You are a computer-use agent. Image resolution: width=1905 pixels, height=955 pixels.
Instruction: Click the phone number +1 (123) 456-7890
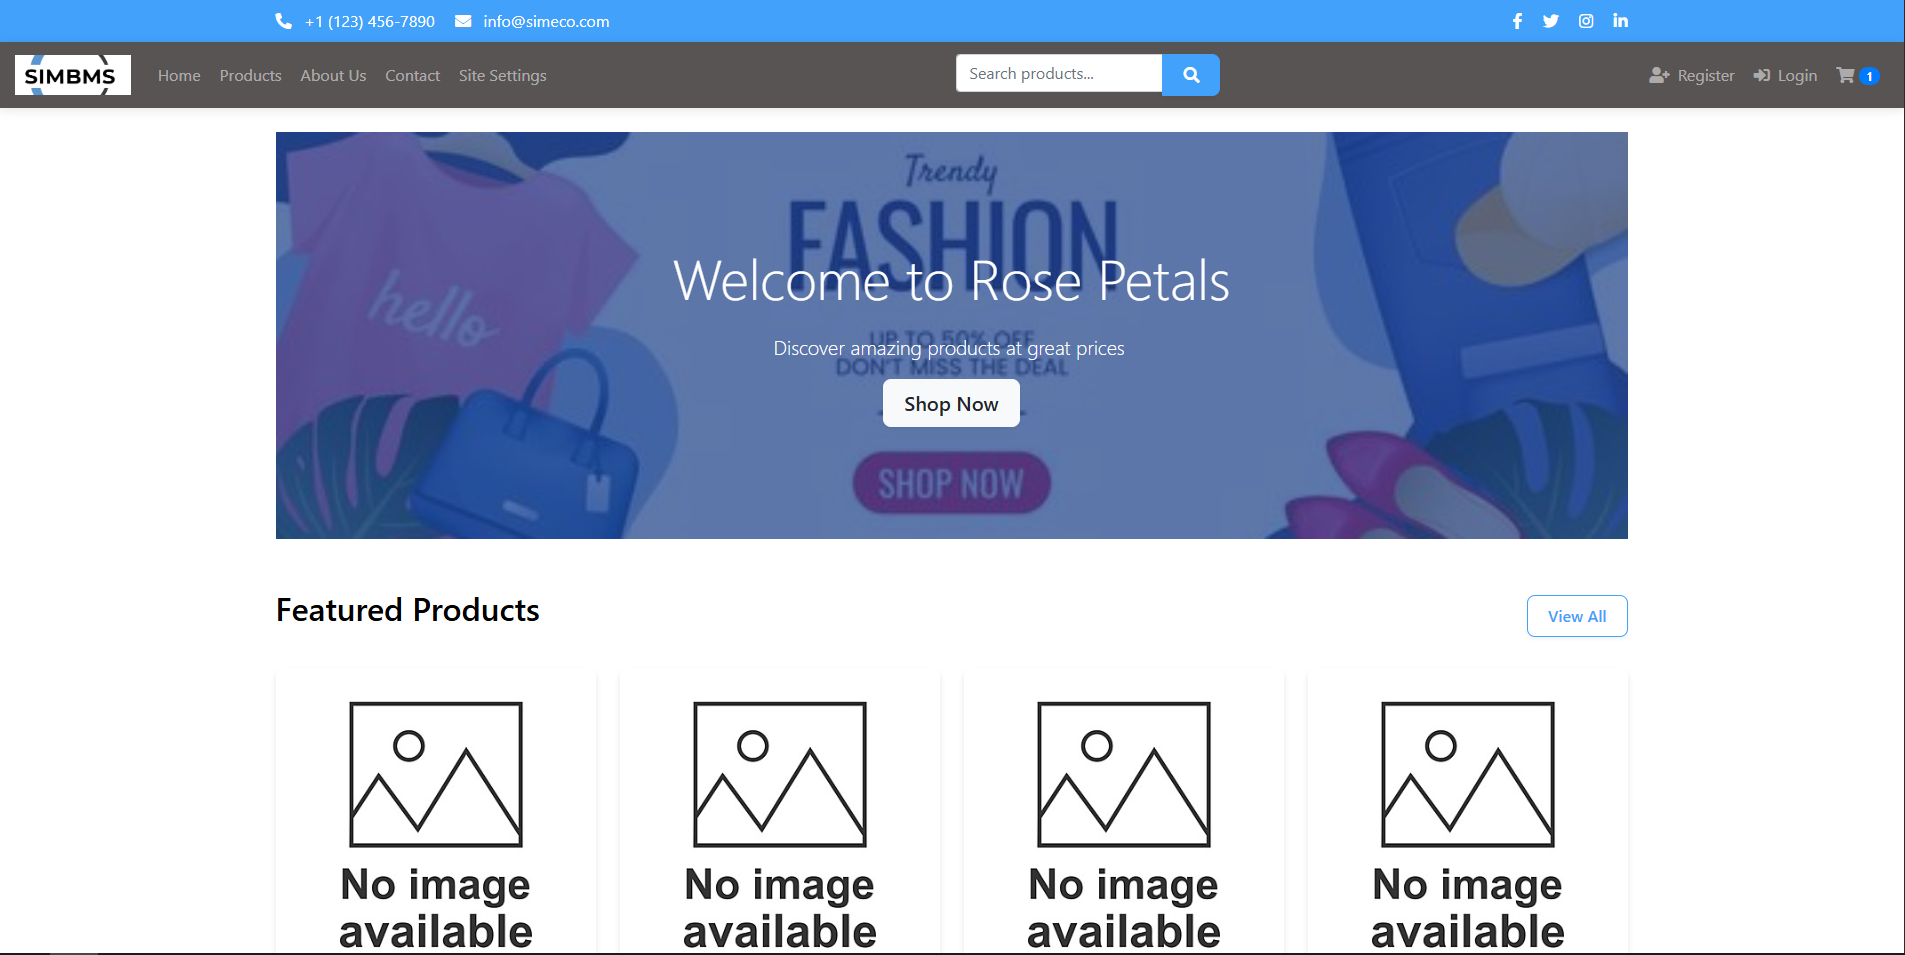(369, 21)
